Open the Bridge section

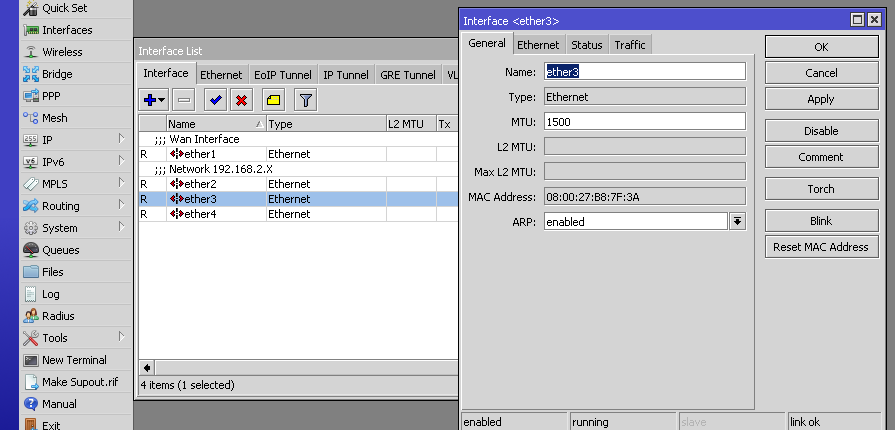tap(76, 74)
